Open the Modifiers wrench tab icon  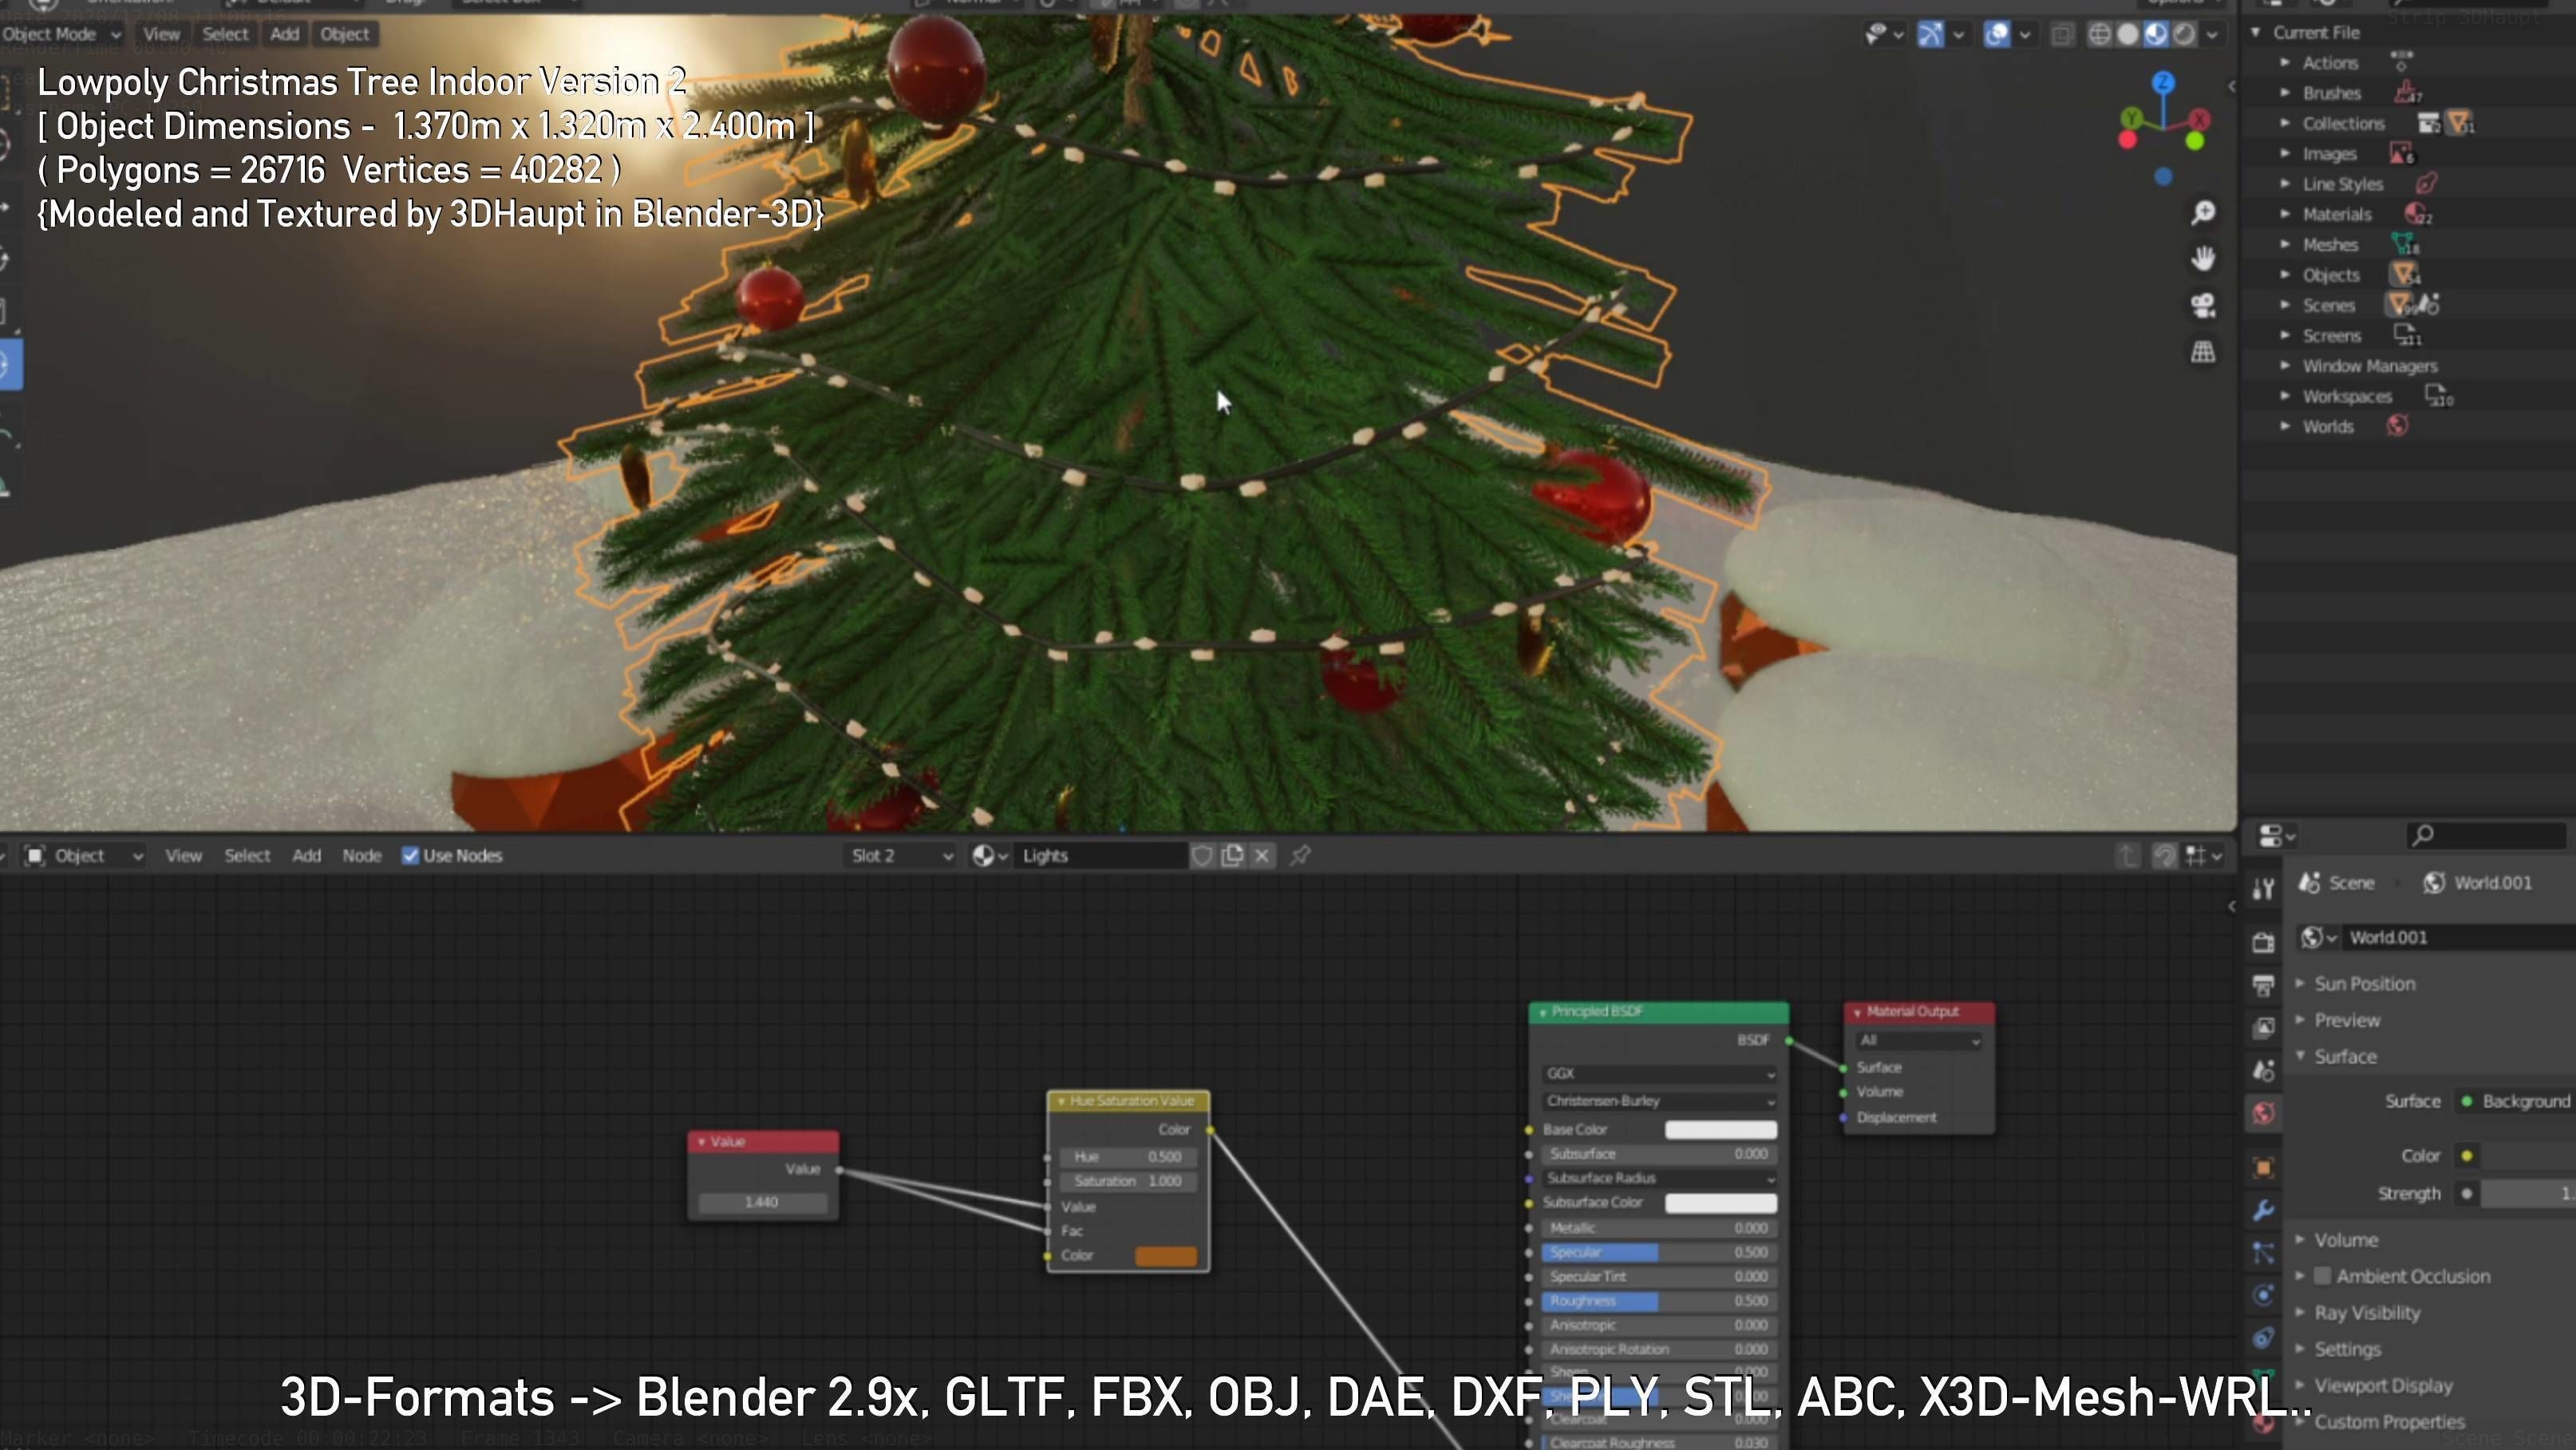2264,1210
